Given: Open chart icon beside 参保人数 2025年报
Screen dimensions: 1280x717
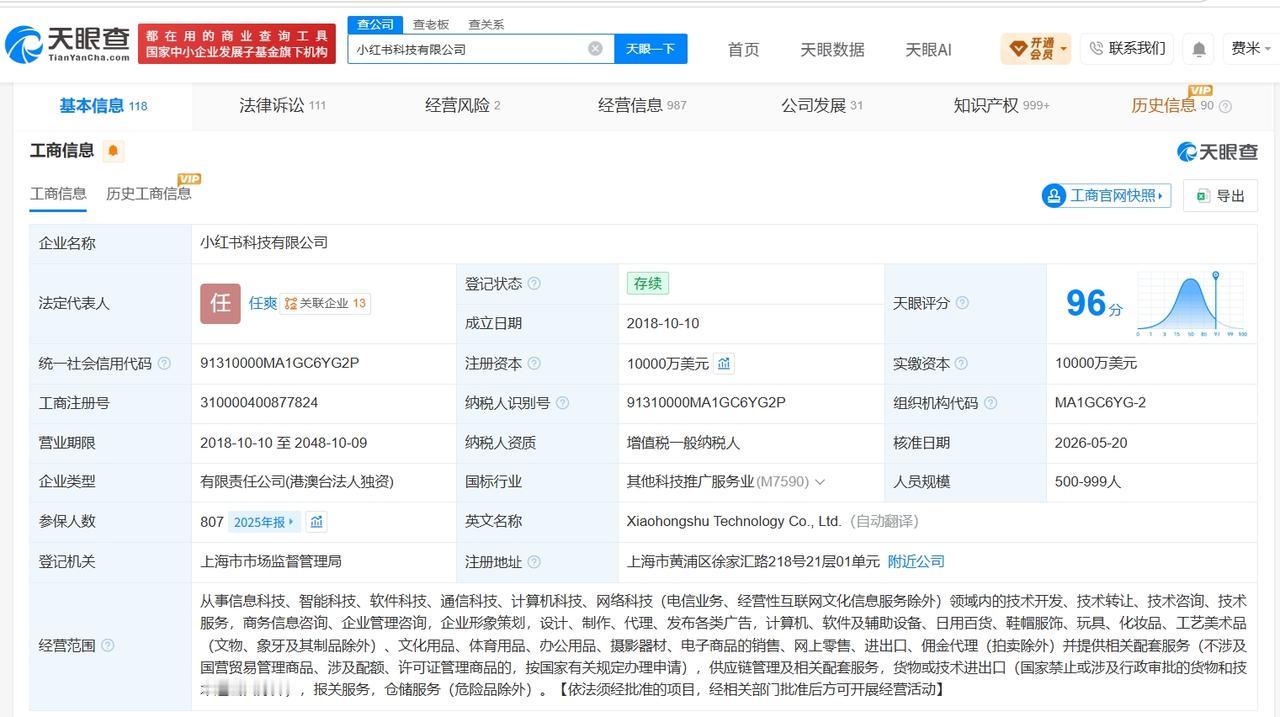Looking at the screenshot, I should 316,521.
